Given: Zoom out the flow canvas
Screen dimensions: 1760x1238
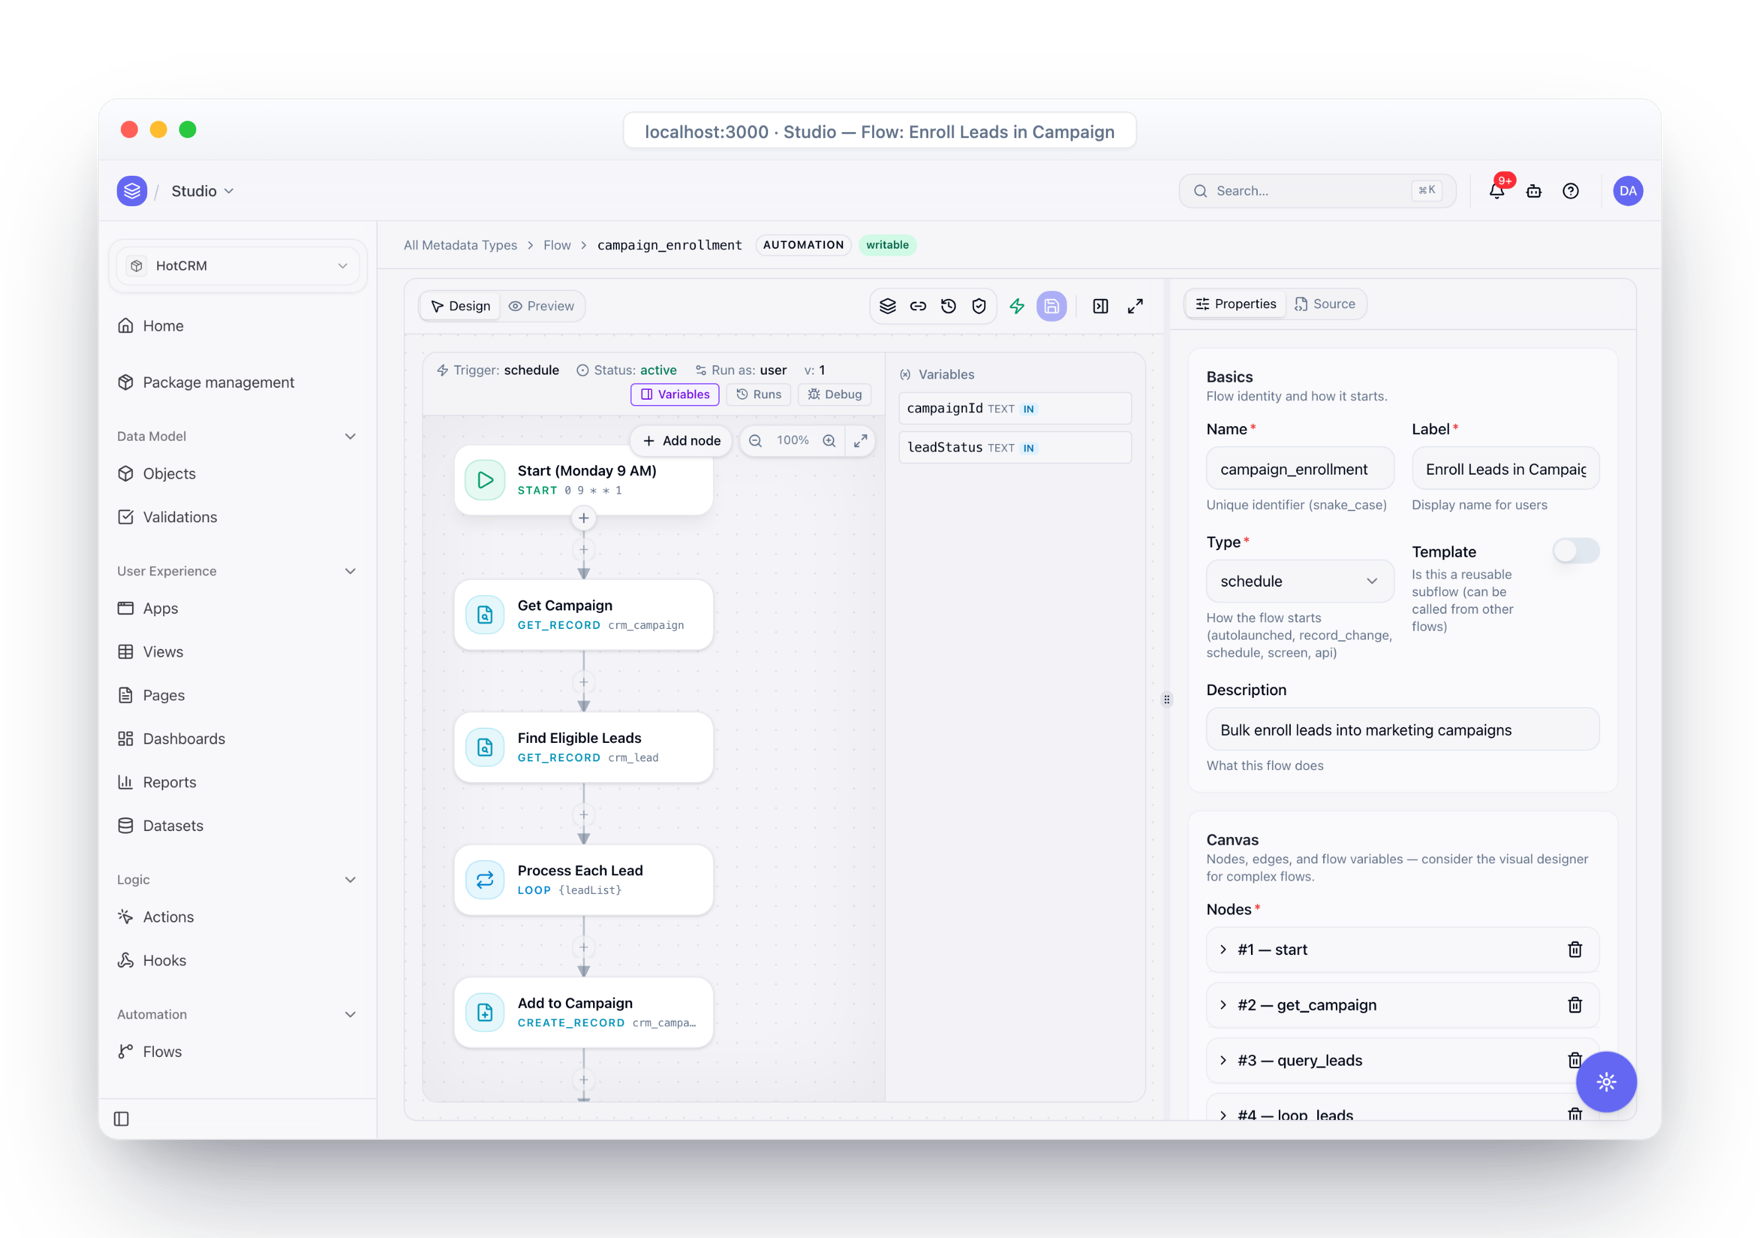Looking at the screenshot, I should tap(756, 441).
